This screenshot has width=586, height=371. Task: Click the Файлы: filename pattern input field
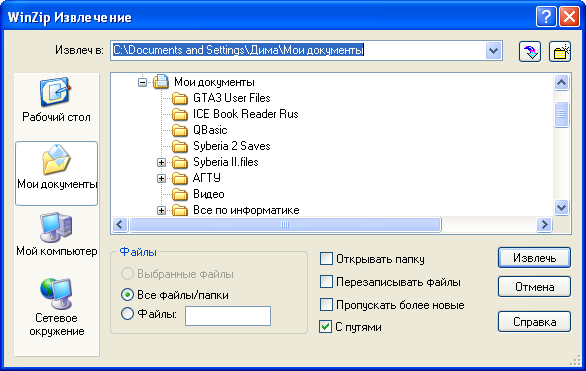(228, 316)
